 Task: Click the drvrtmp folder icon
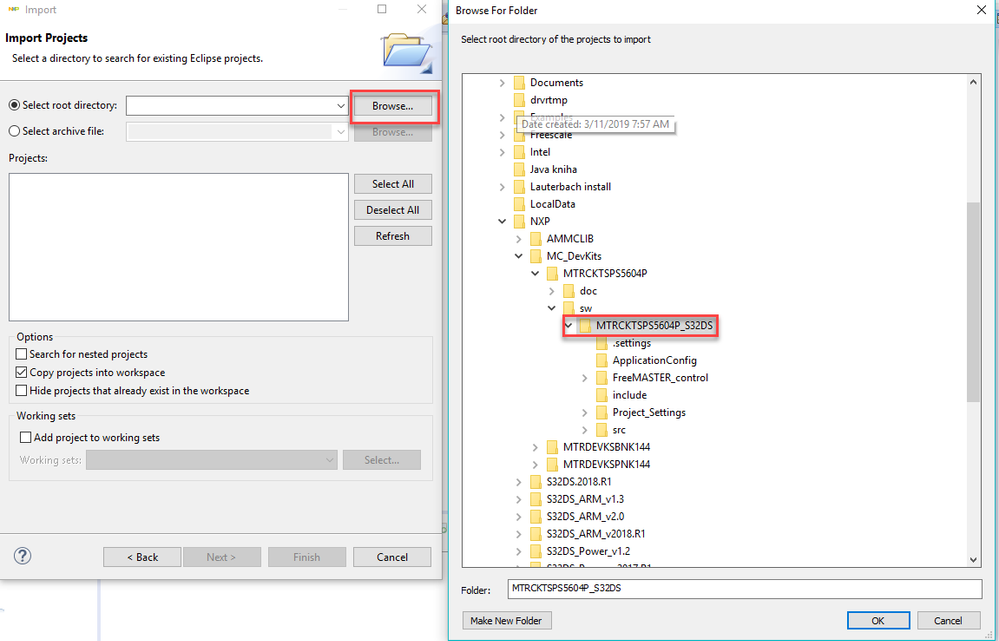click(519, 100)
